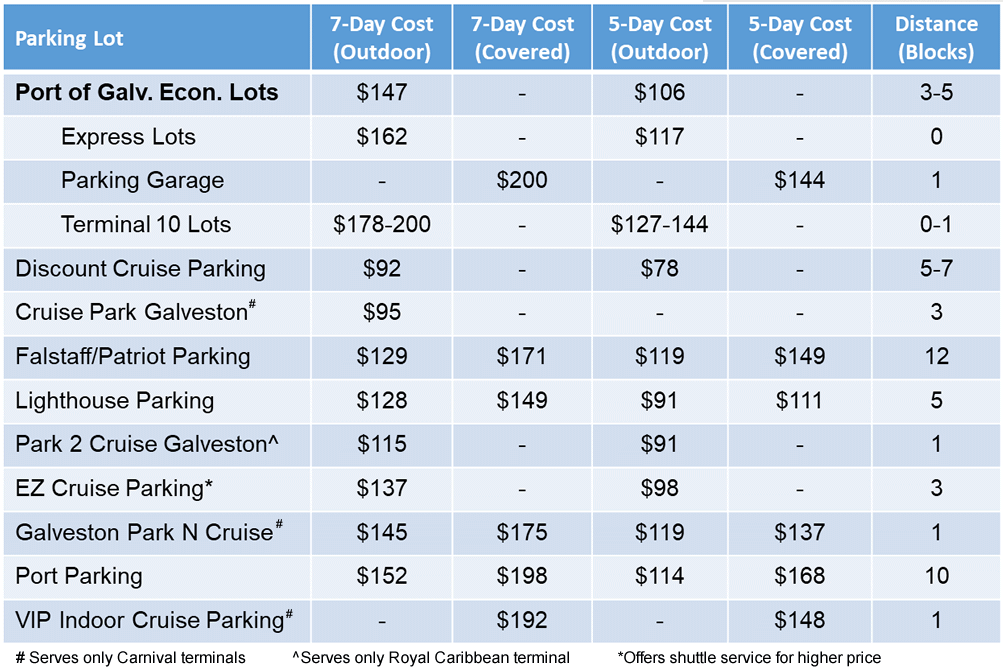Select Galveston Park N Cruise $175 cell

pyautogui.click(x=522, y=532)
